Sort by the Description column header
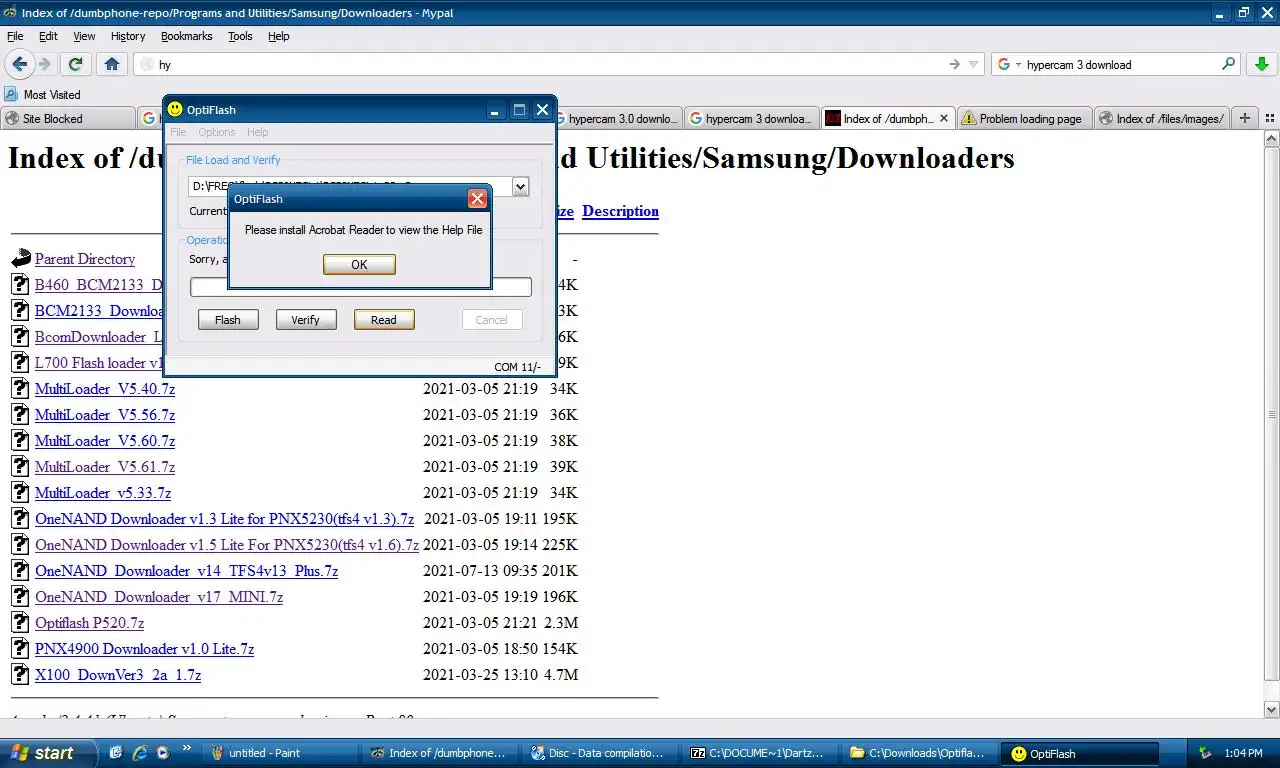 (620, 211)
